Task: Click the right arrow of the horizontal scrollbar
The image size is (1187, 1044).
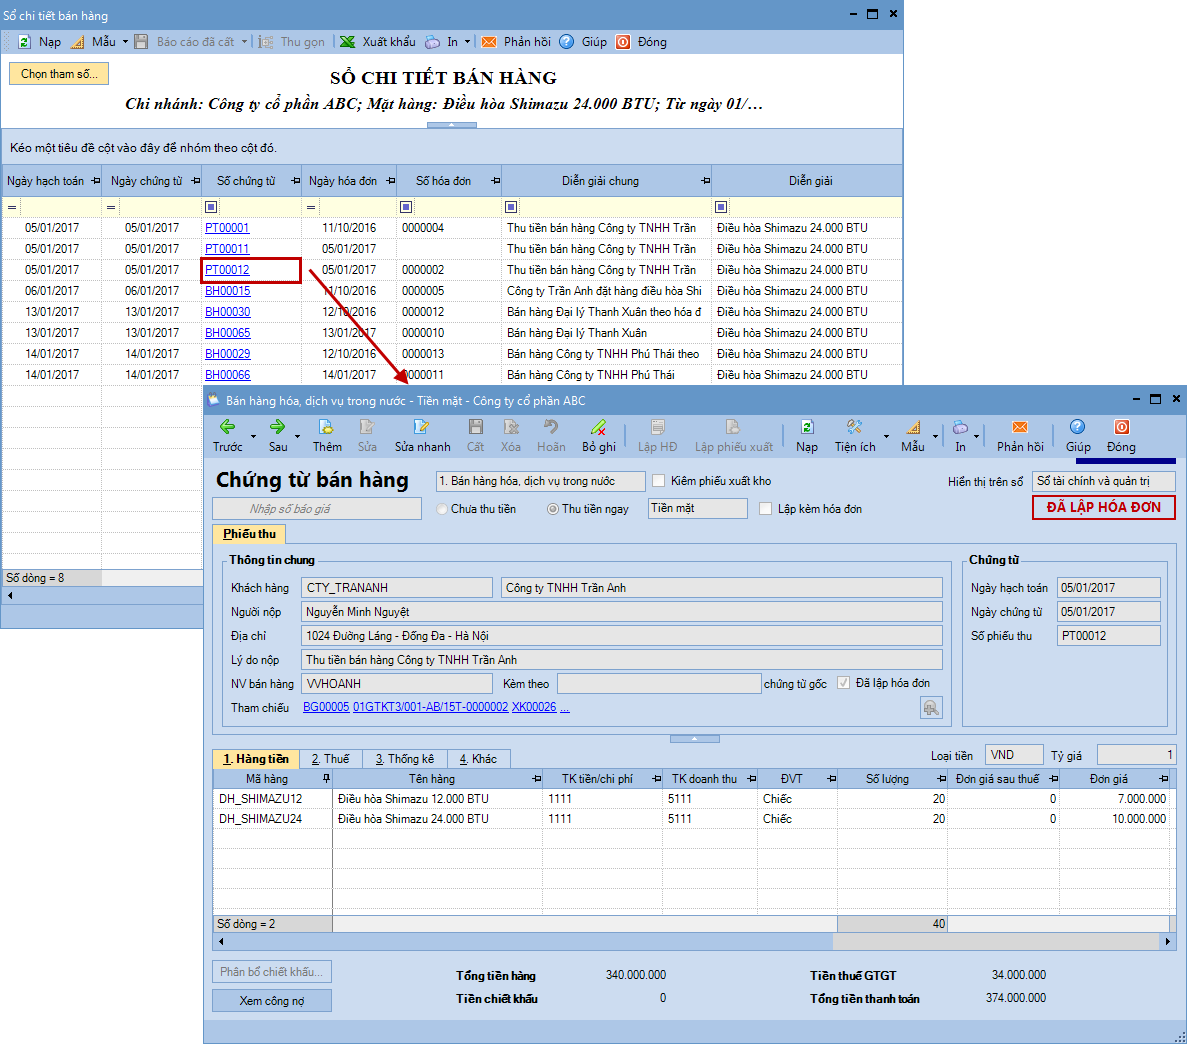Action: click(x=1167, y=941)
